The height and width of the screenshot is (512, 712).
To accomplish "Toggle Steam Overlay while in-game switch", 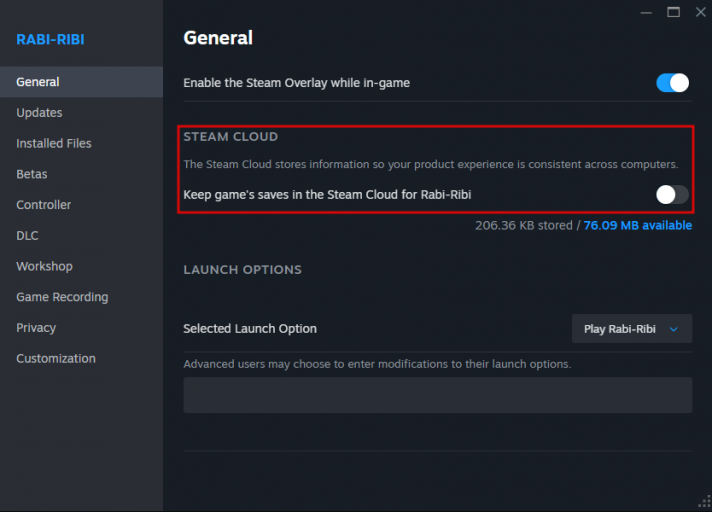I will click(672, 83).
